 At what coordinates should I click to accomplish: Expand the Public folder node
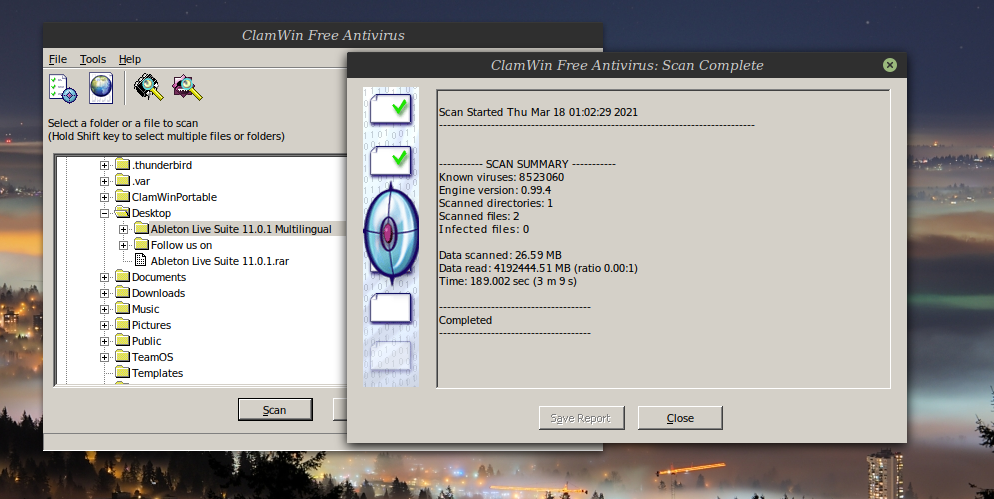[104, 341]
